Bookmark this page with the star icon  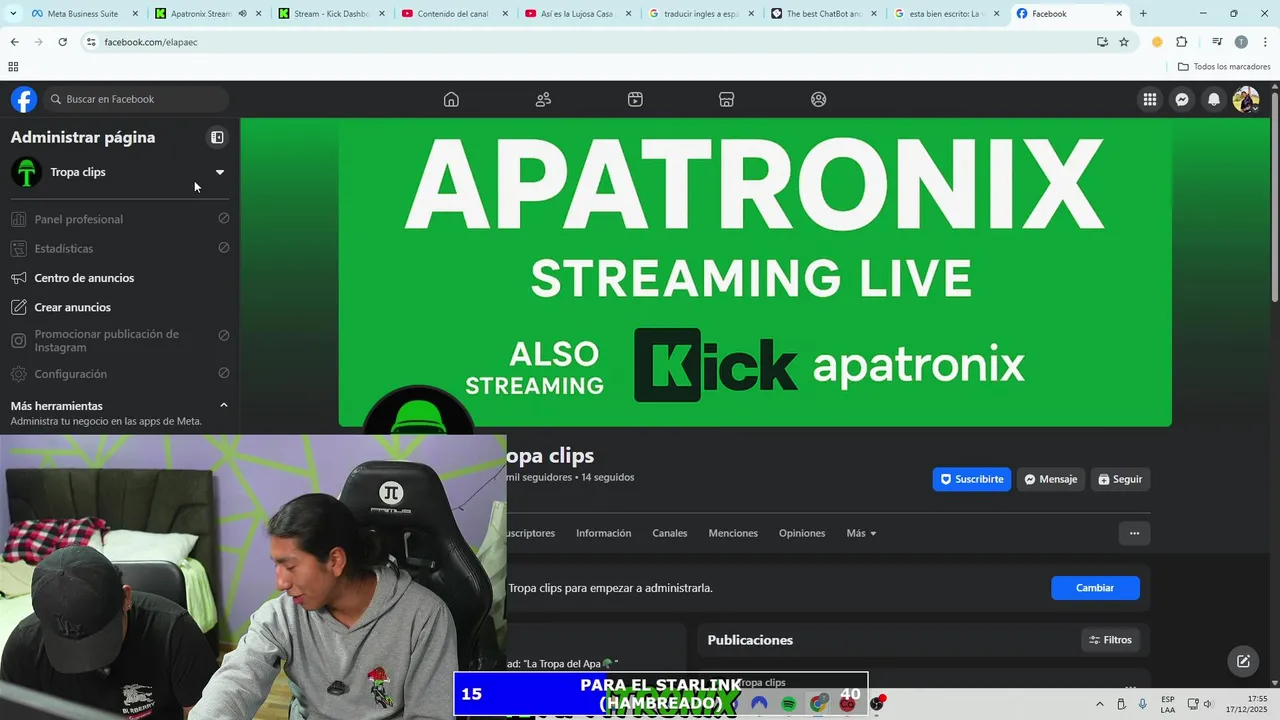click(1124, 42)
